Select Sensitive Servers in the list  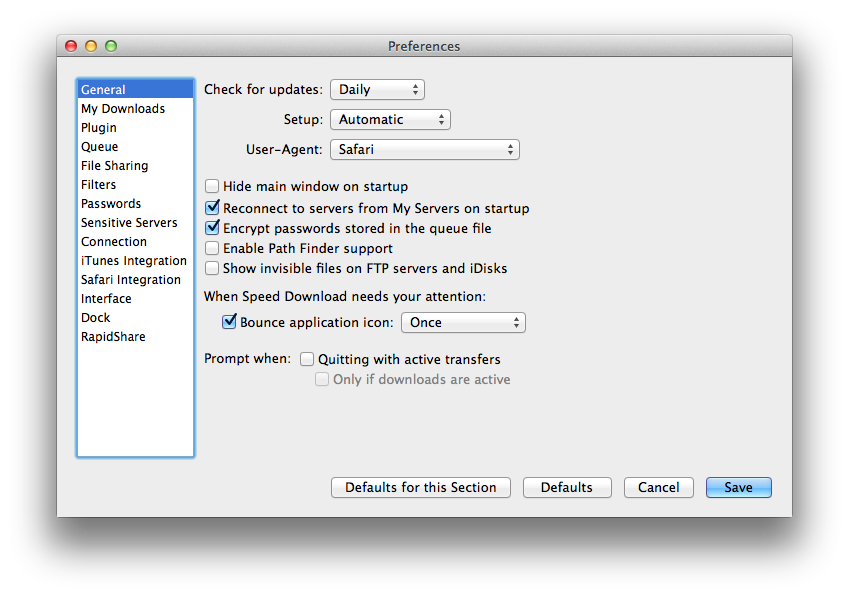[x=129, y=223]
